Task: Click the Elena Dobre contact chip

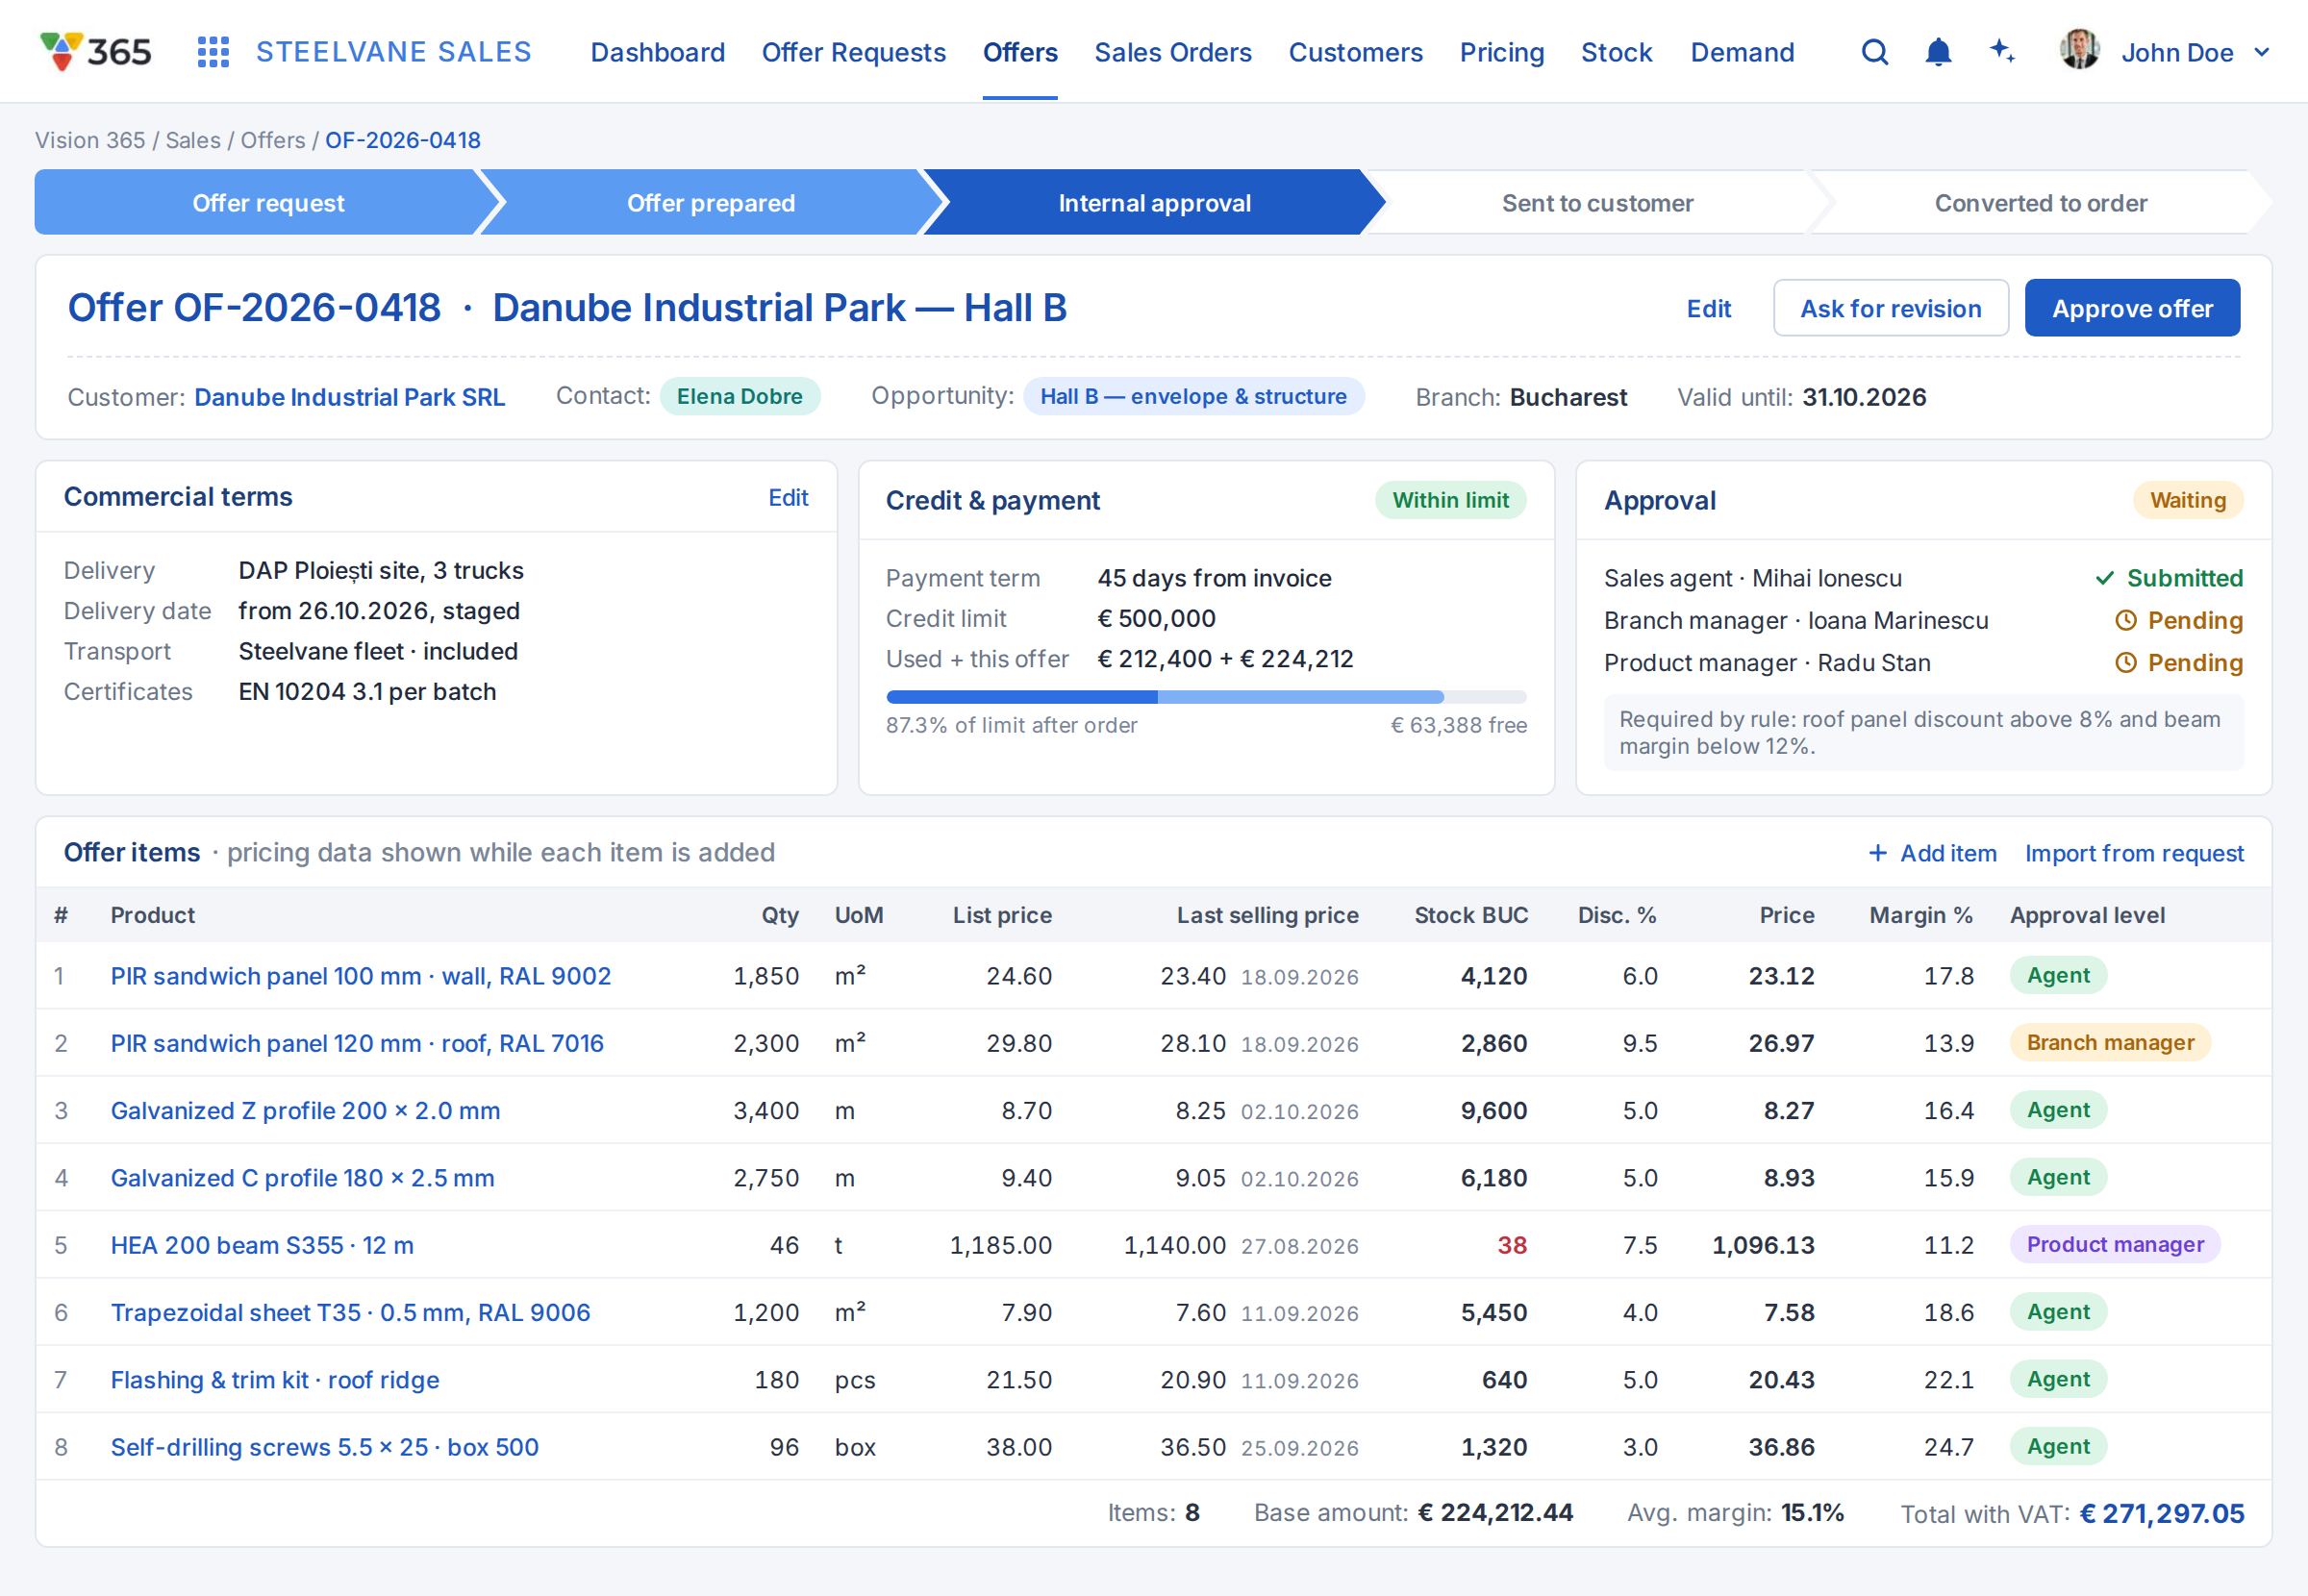Action: [739, 396]
